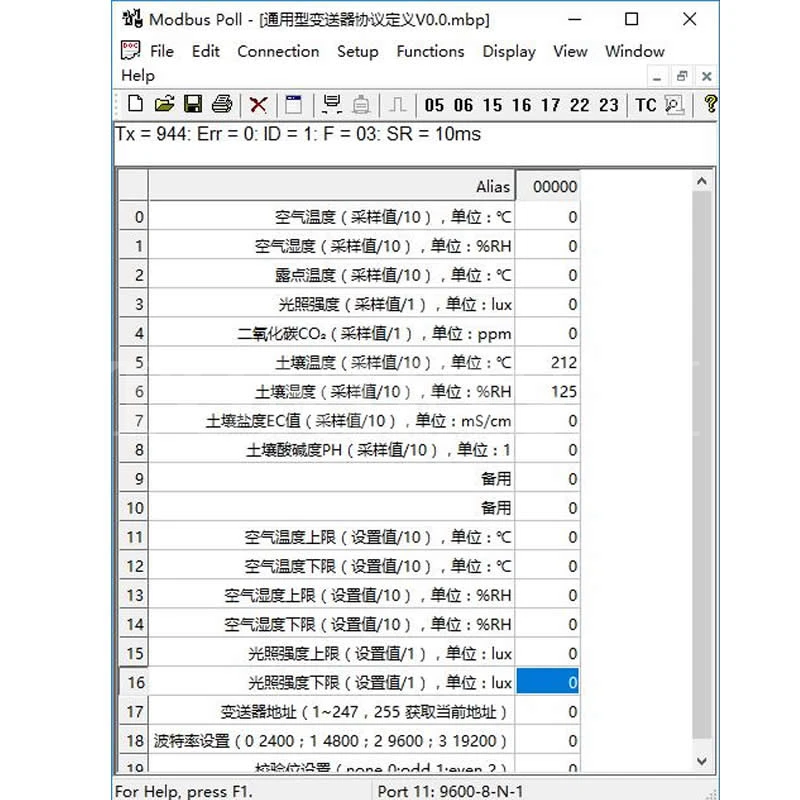800x800 pixels.
Task: Click the vertical scrollbar thumb
Action: (702, 464)
